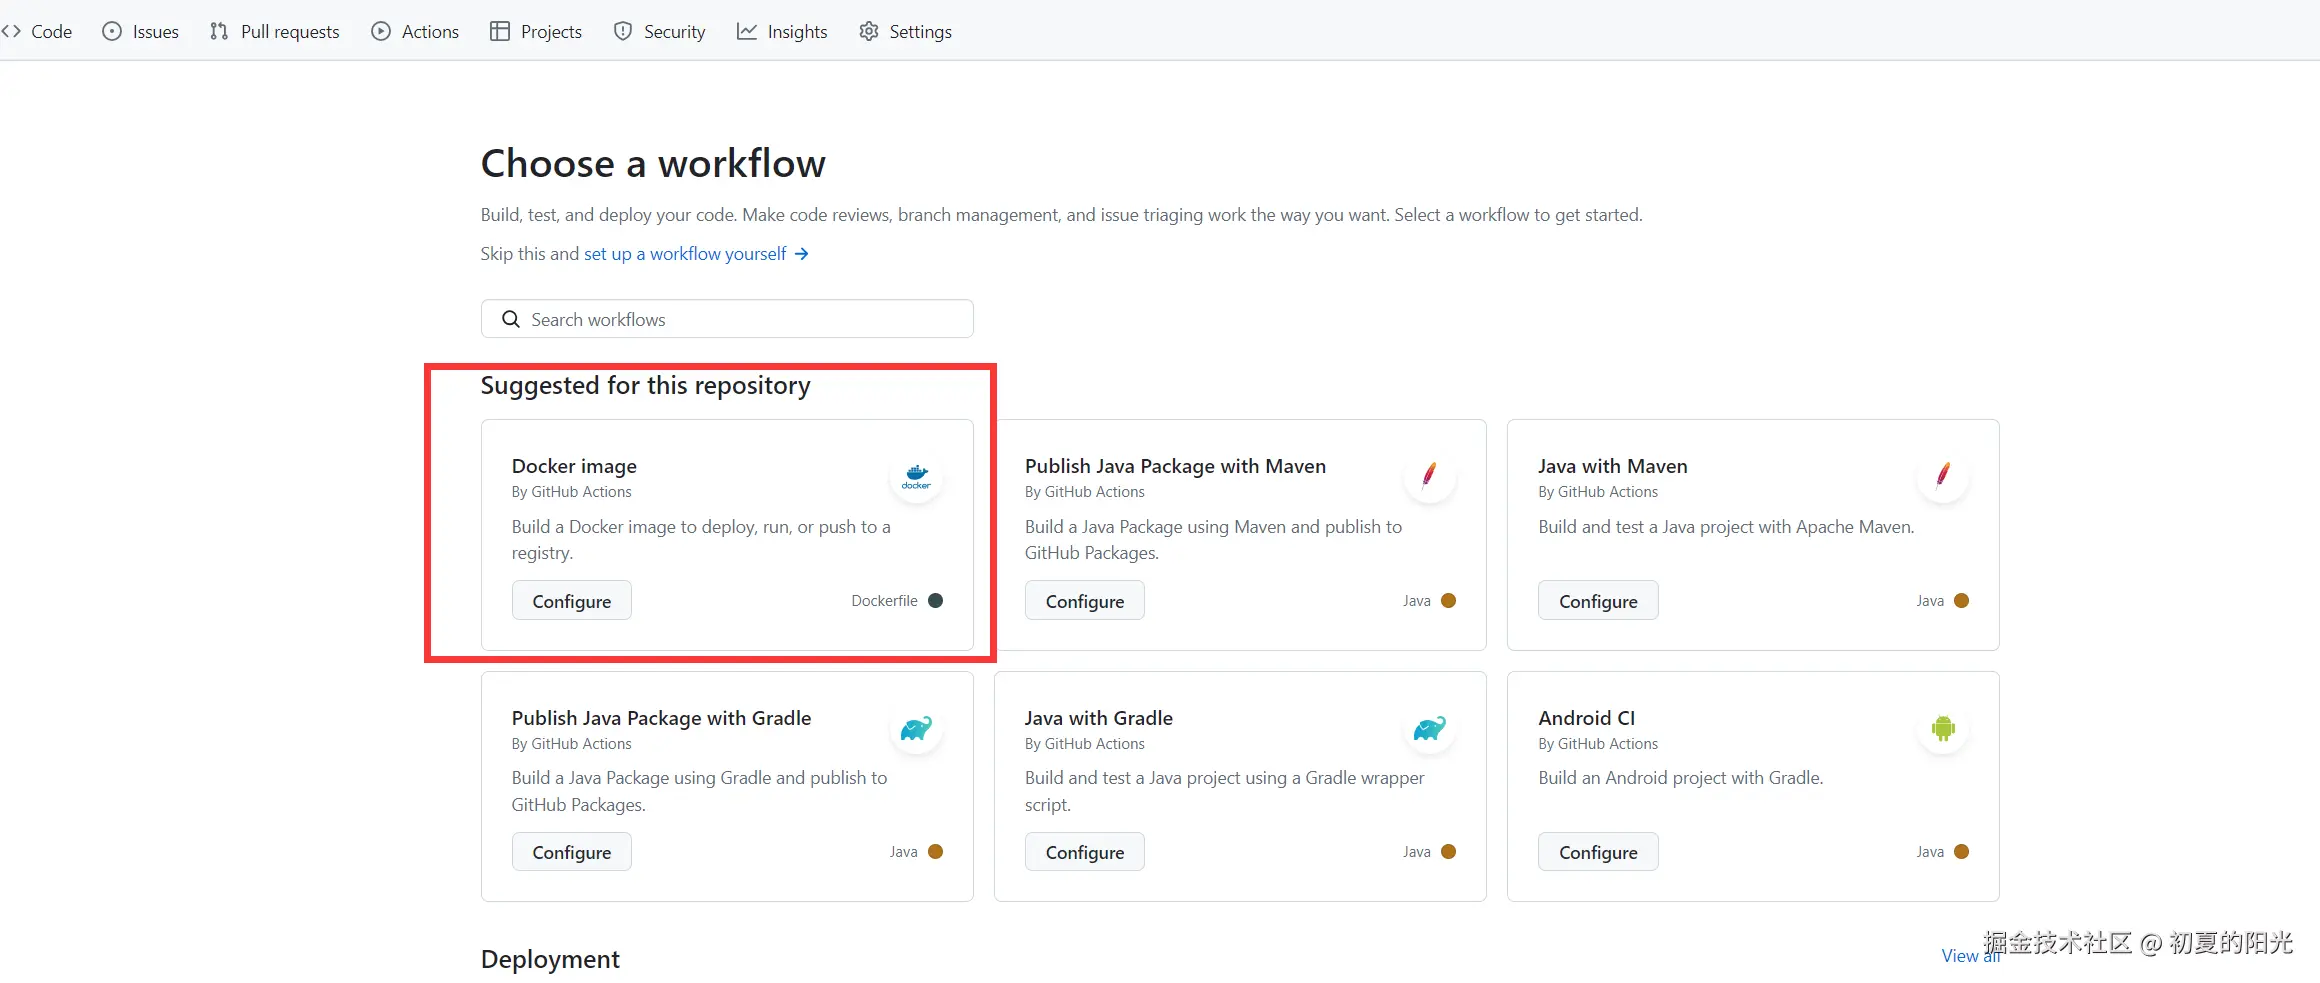Go to the Insights tab
Viewport: 2320px width, 983px height.
coord(782,31)
